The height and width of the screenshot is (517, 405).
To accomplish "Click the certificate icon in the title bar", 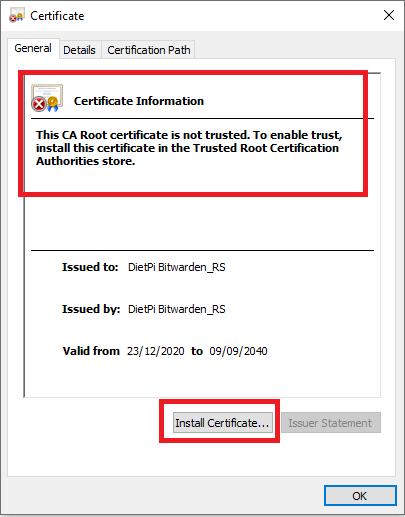I will point(17,15).
